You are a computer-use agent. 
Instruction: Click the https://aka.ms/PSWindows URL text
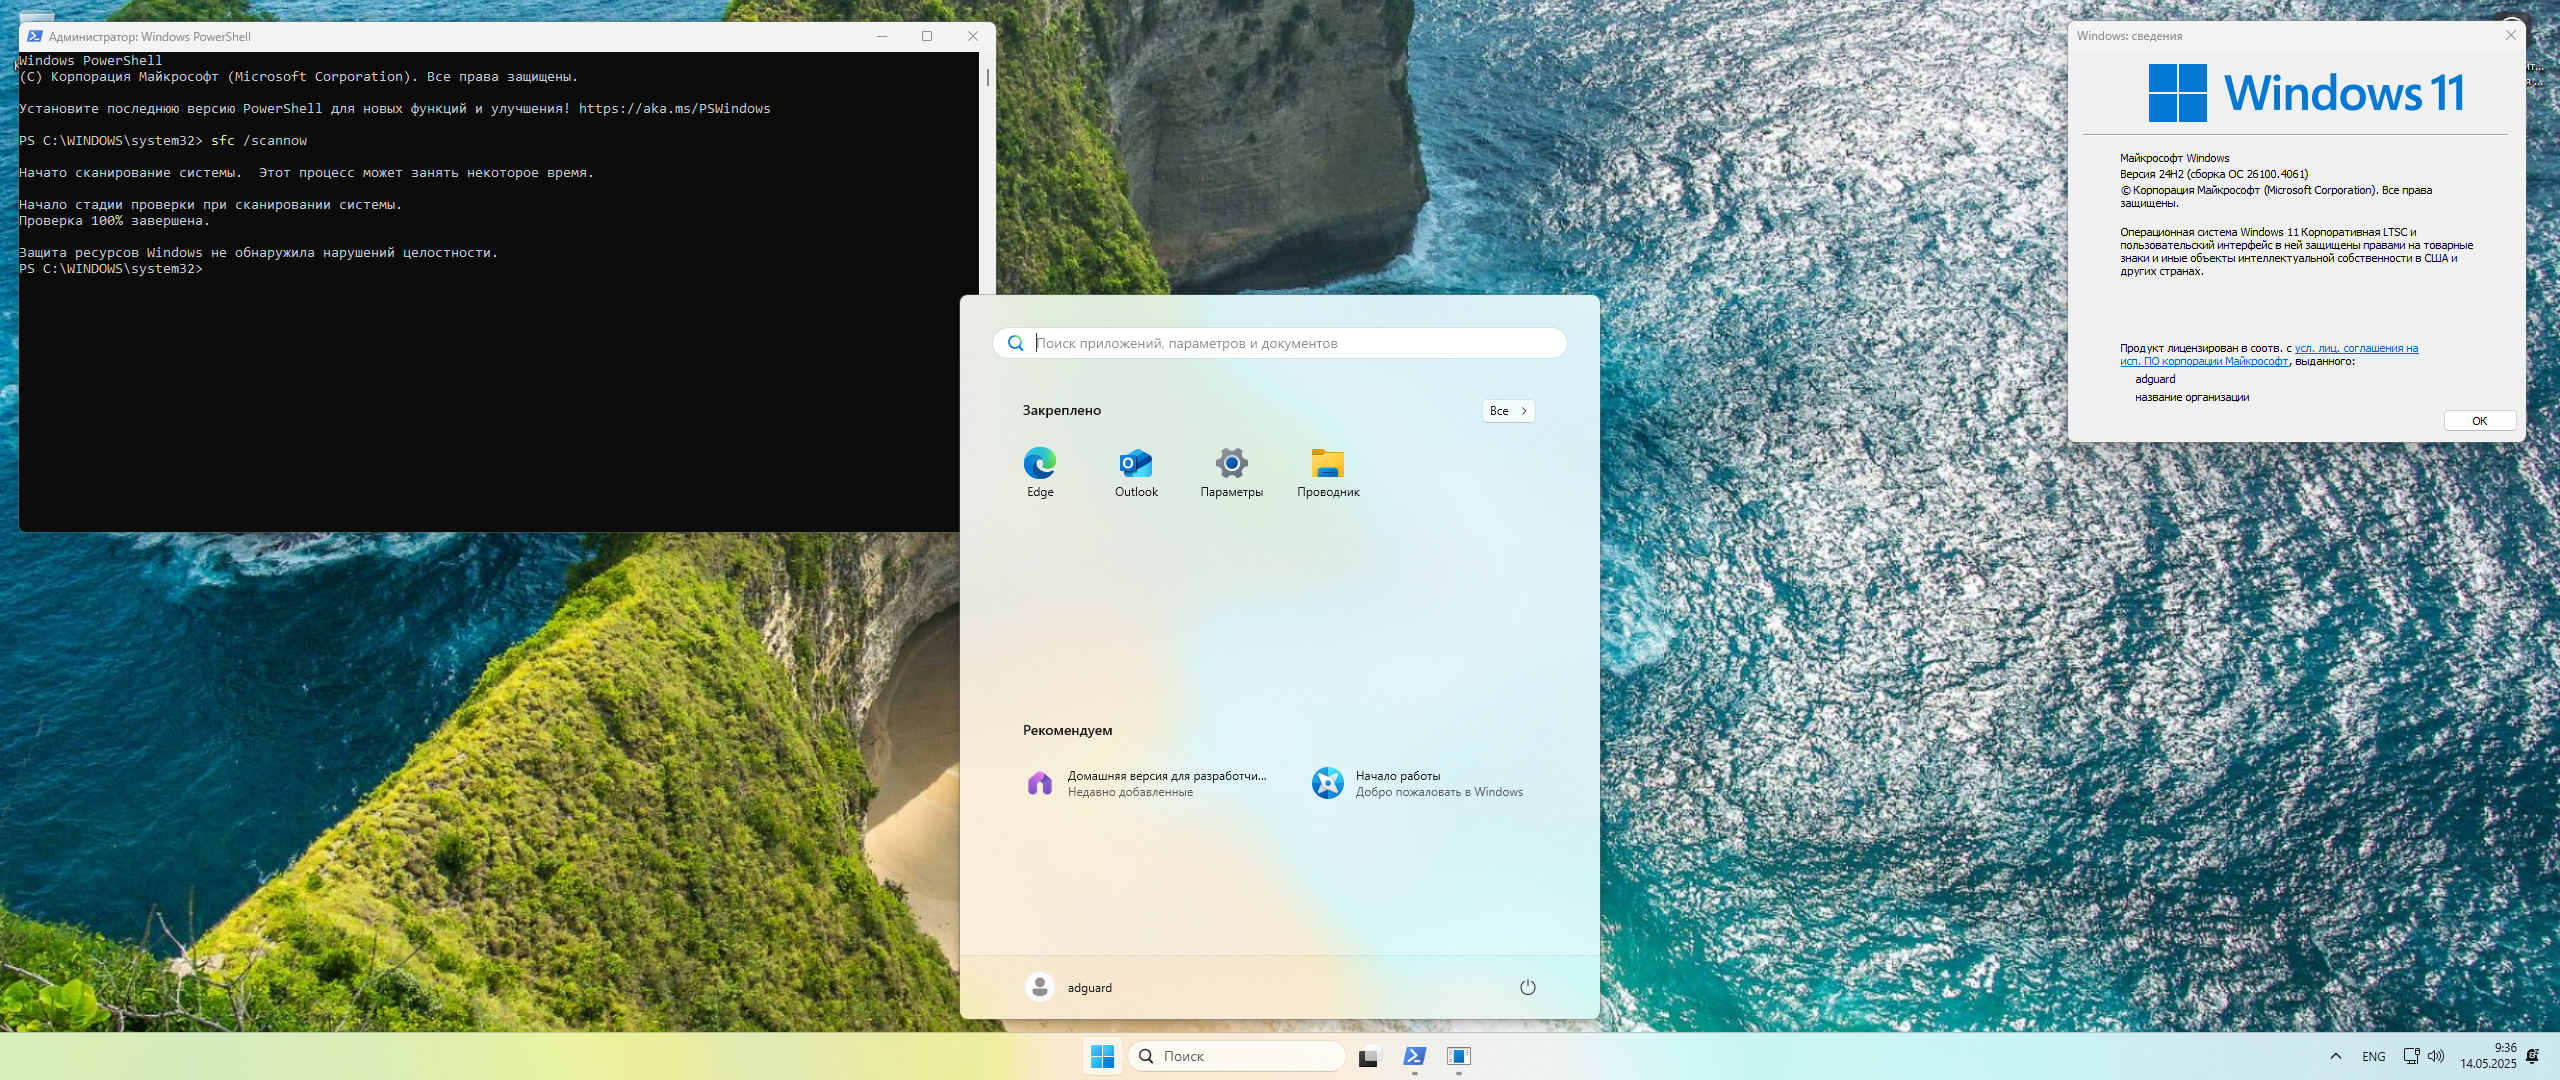tap(675, 109)
